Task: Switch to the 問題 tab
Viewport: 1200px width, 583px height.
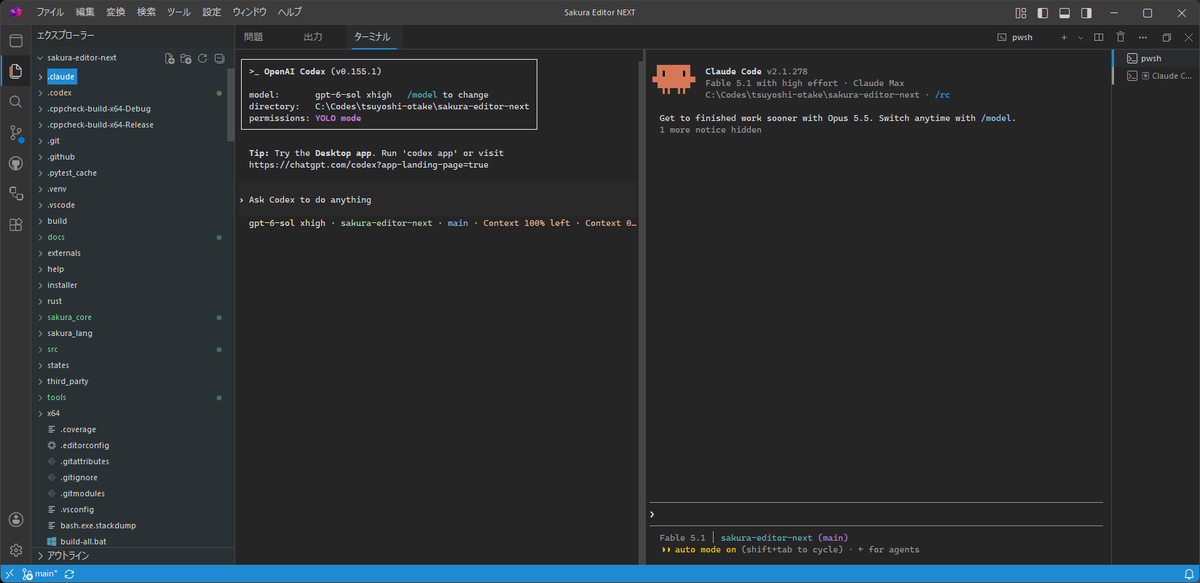Action: point(253,37)
